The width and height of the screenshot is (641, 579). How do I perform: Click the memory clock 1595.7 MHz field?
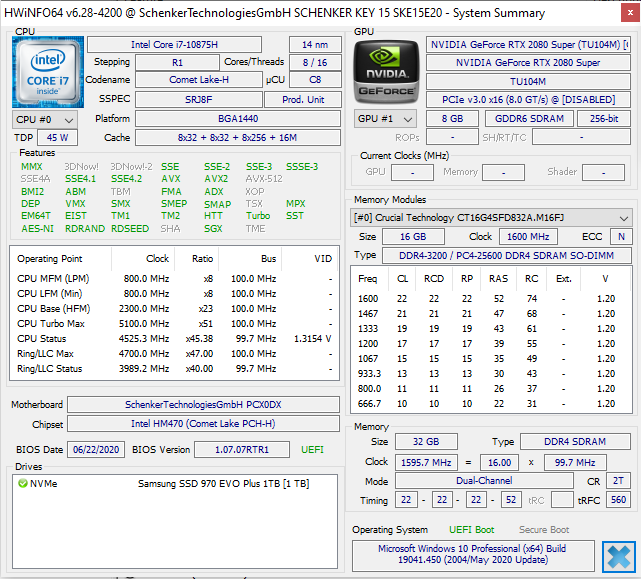[x=426, y=462]
